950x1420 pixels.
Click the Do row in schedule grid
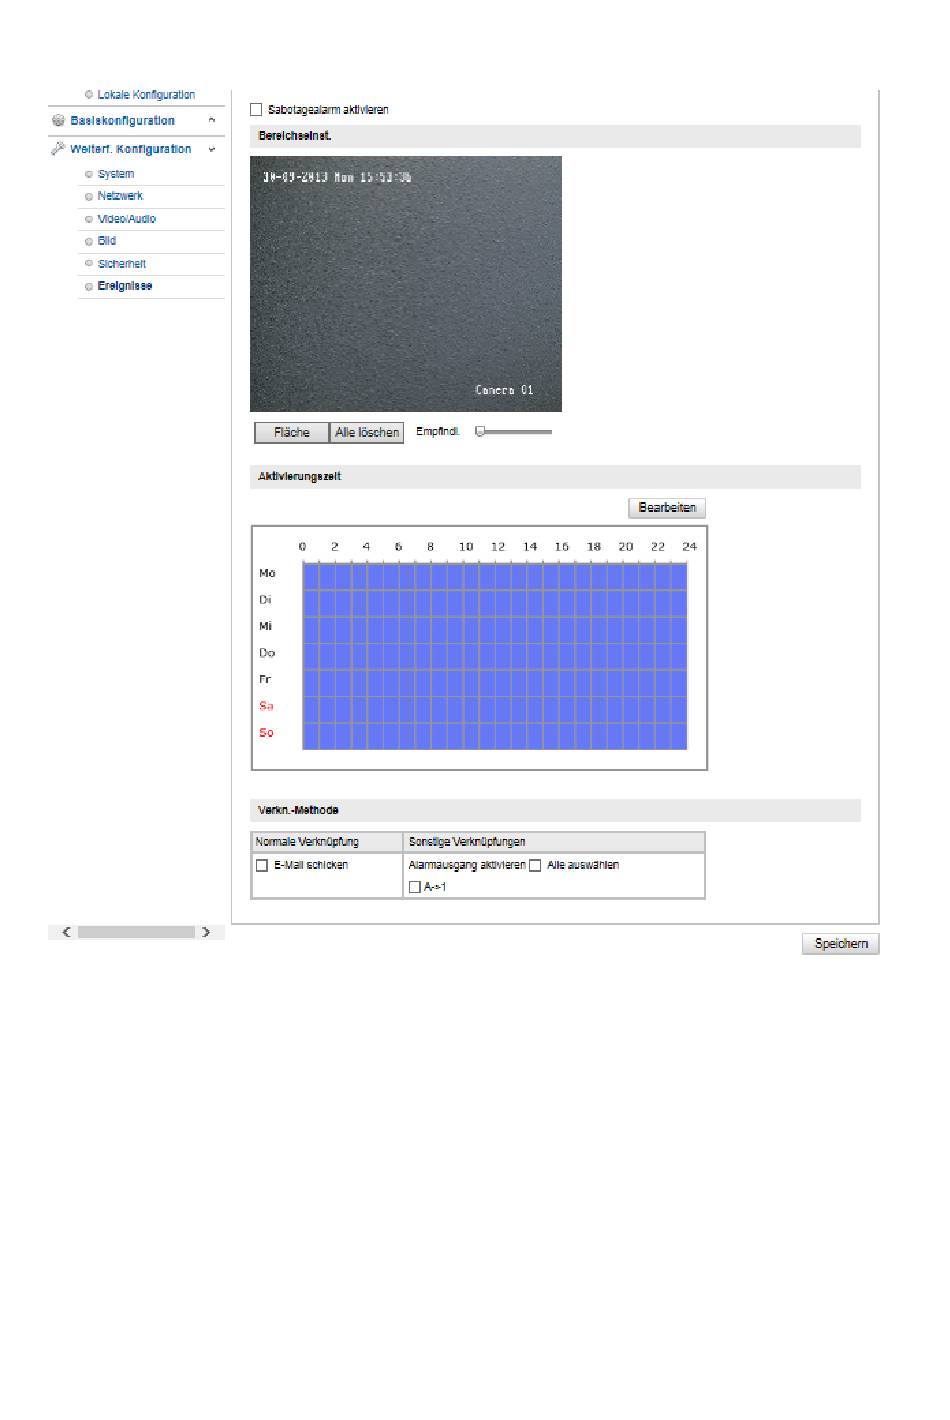coord(495,656)
